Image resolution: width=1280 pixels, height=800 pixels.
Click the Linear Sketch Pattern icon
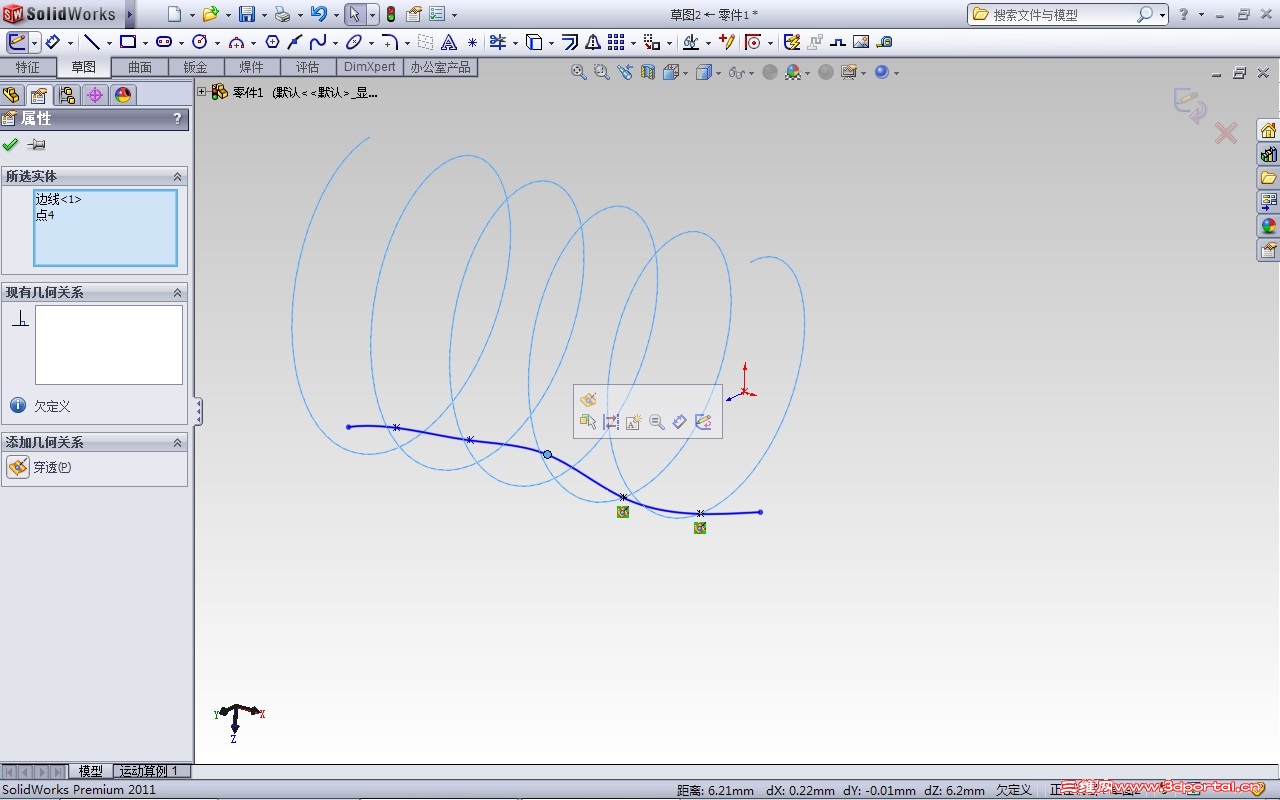coord(616,42)
